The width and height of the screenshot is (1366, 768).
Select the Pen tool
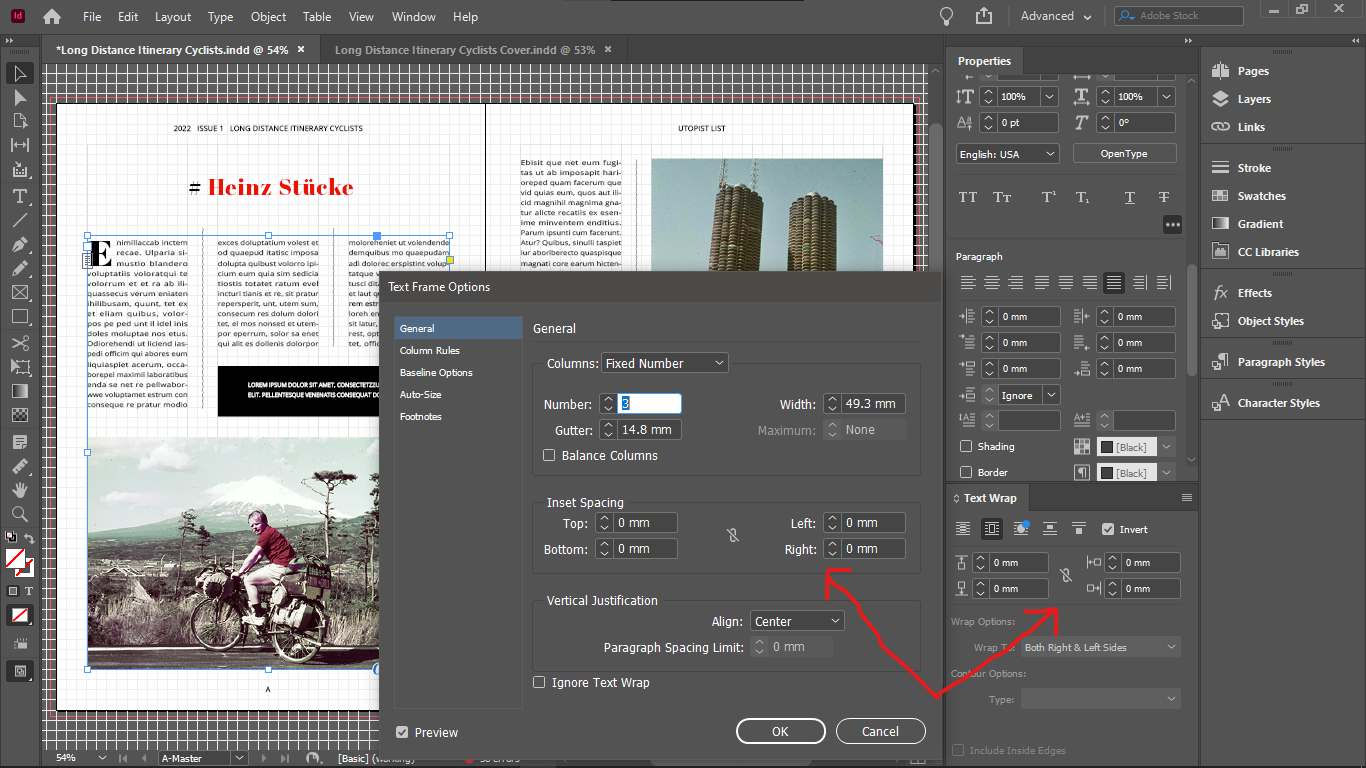coord(19,244)
